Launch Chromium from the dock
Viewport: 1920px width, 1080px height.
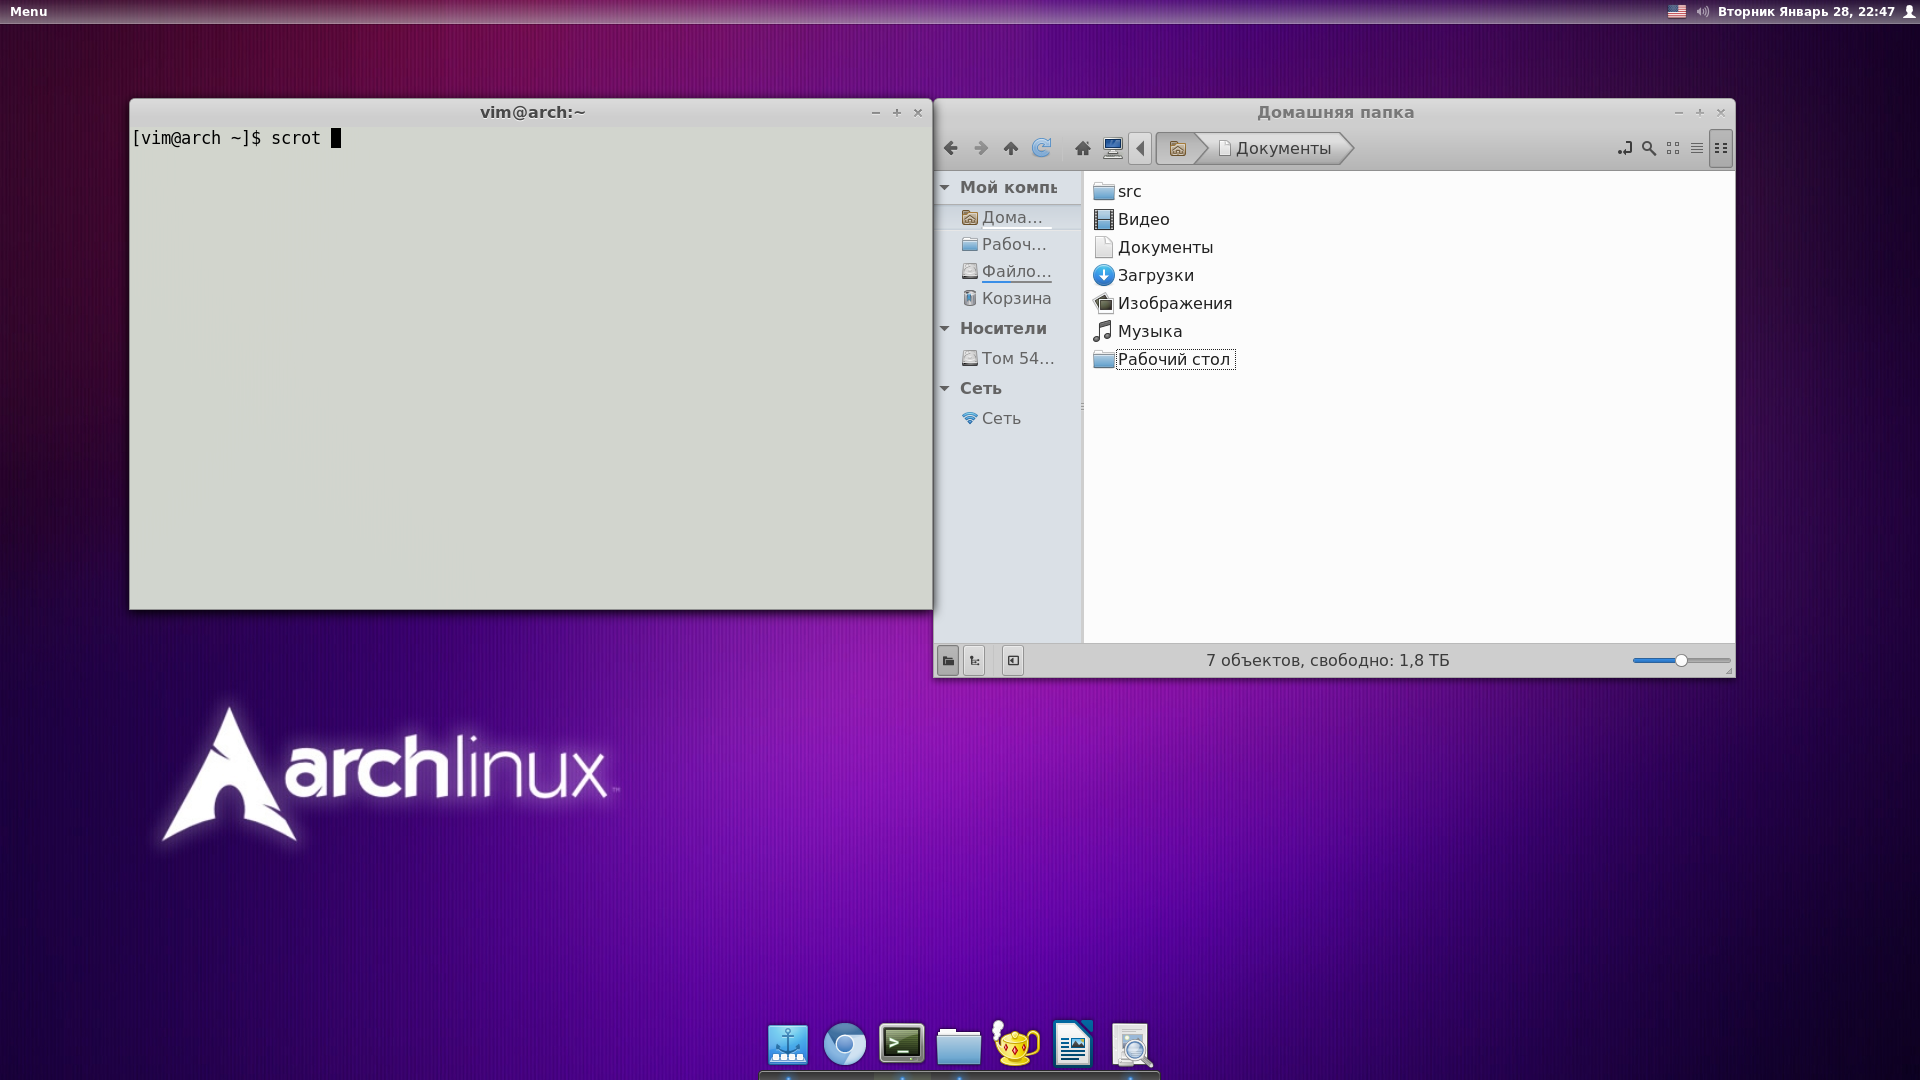[x=845, y=1045]
